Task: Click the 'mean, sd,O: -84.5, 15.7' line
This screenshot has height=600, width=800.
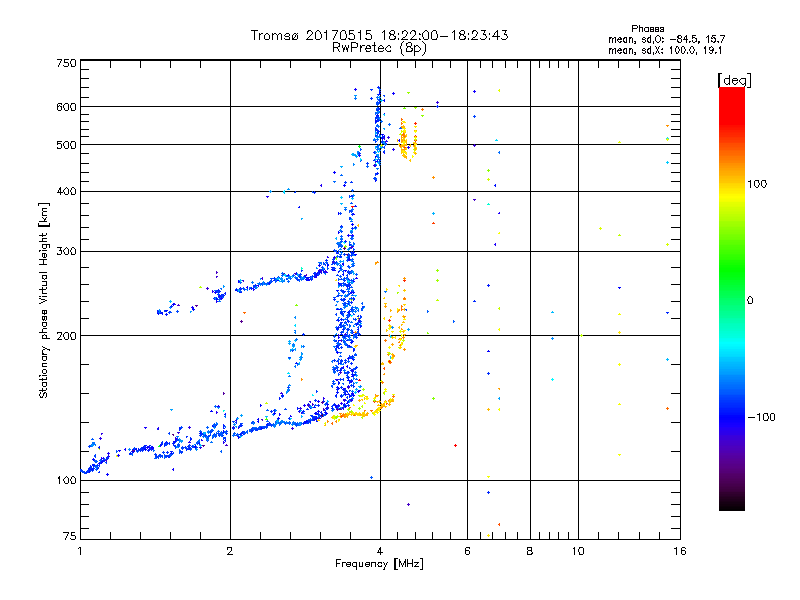Action: coord(666,39)
